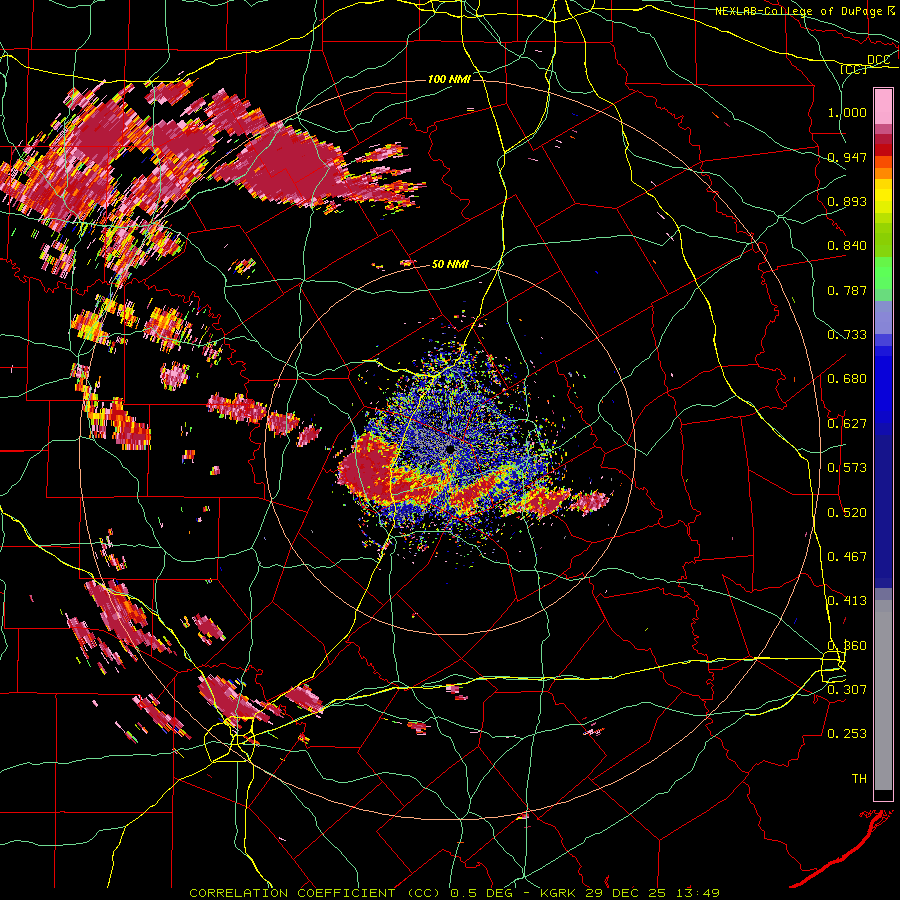Click the DCC product label

point(878,59)
